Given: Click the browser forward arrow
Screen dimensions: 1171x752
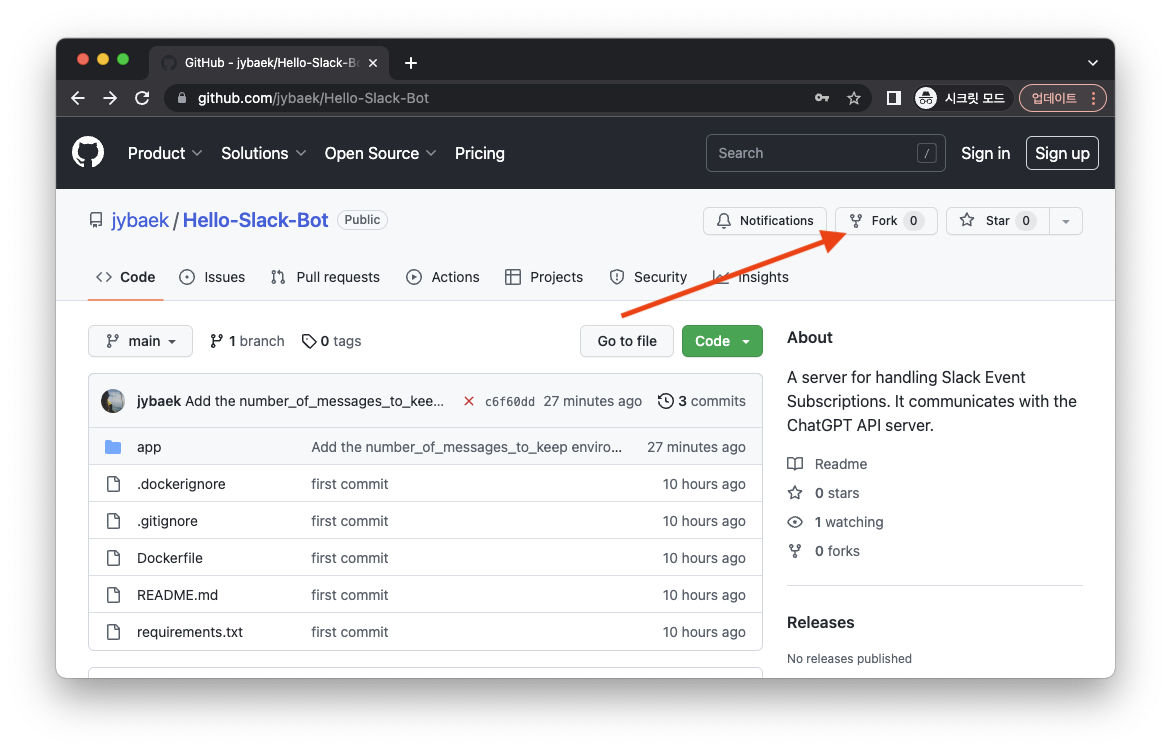Looking at the screenshot, I should (110, 98).
